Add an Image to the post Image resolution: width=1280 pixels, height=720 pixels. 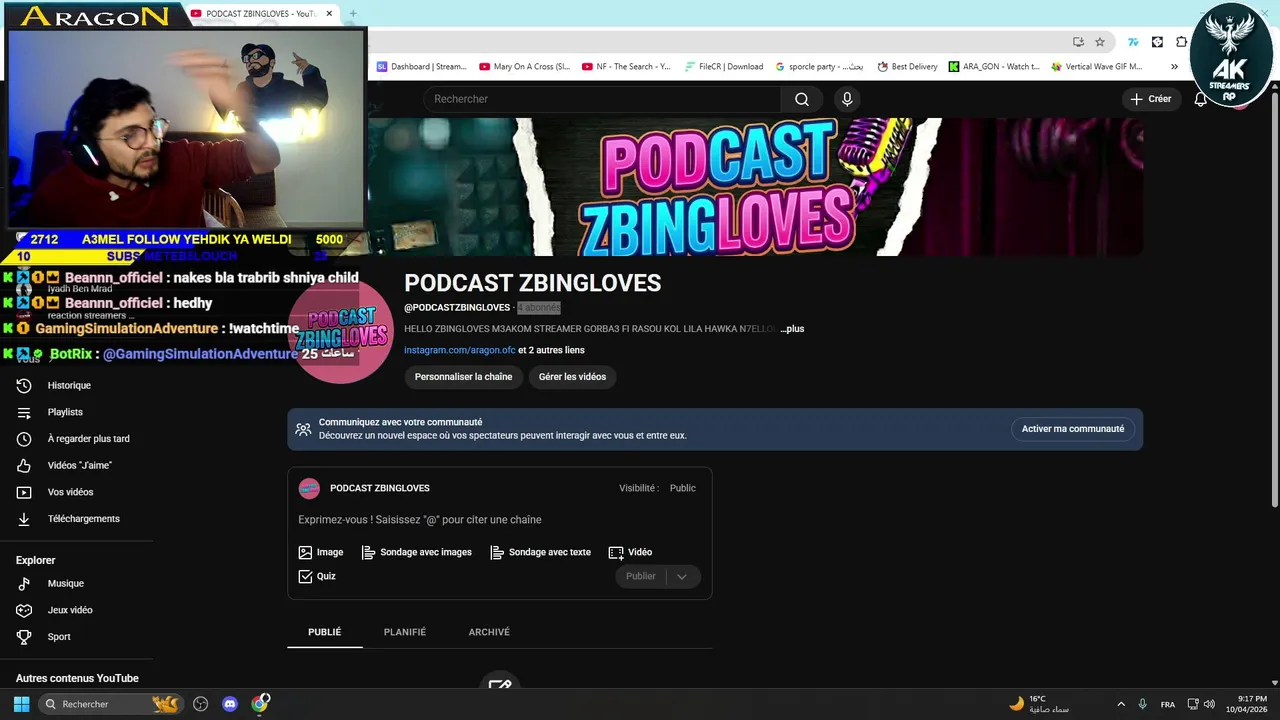pyautogui.click(x=321, y=552)
